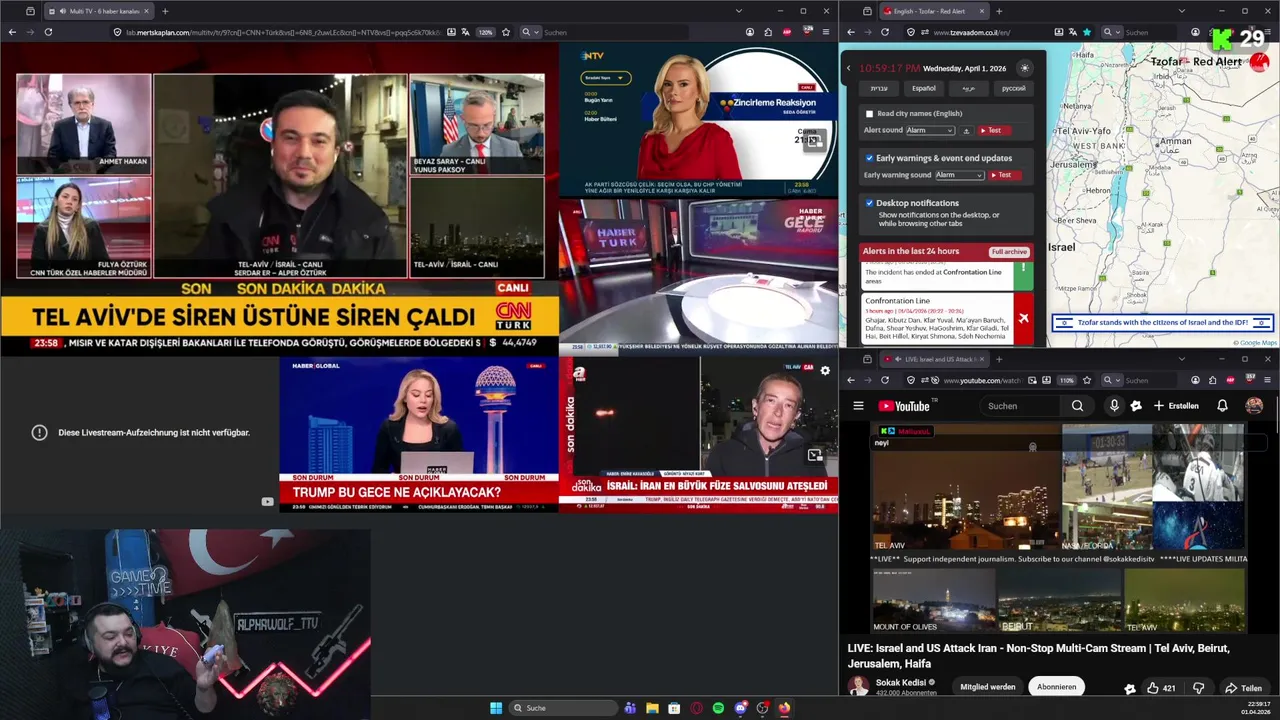Image resolution: width=1280 pixels, height=720 pixels.
Task: Click Teilen share button
Action: point(1243,688)
